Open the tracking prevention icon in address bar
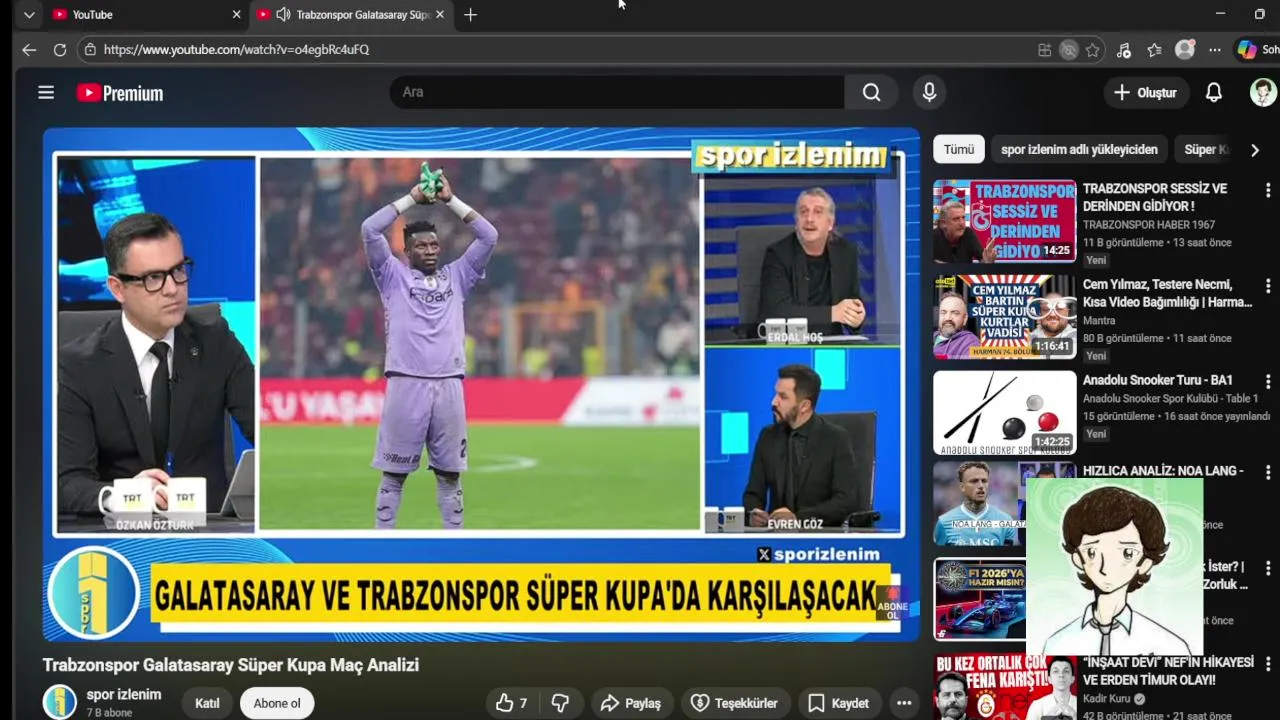Image resolution: width=1280 pixels, height=720 pixels. click(1069, 50)
